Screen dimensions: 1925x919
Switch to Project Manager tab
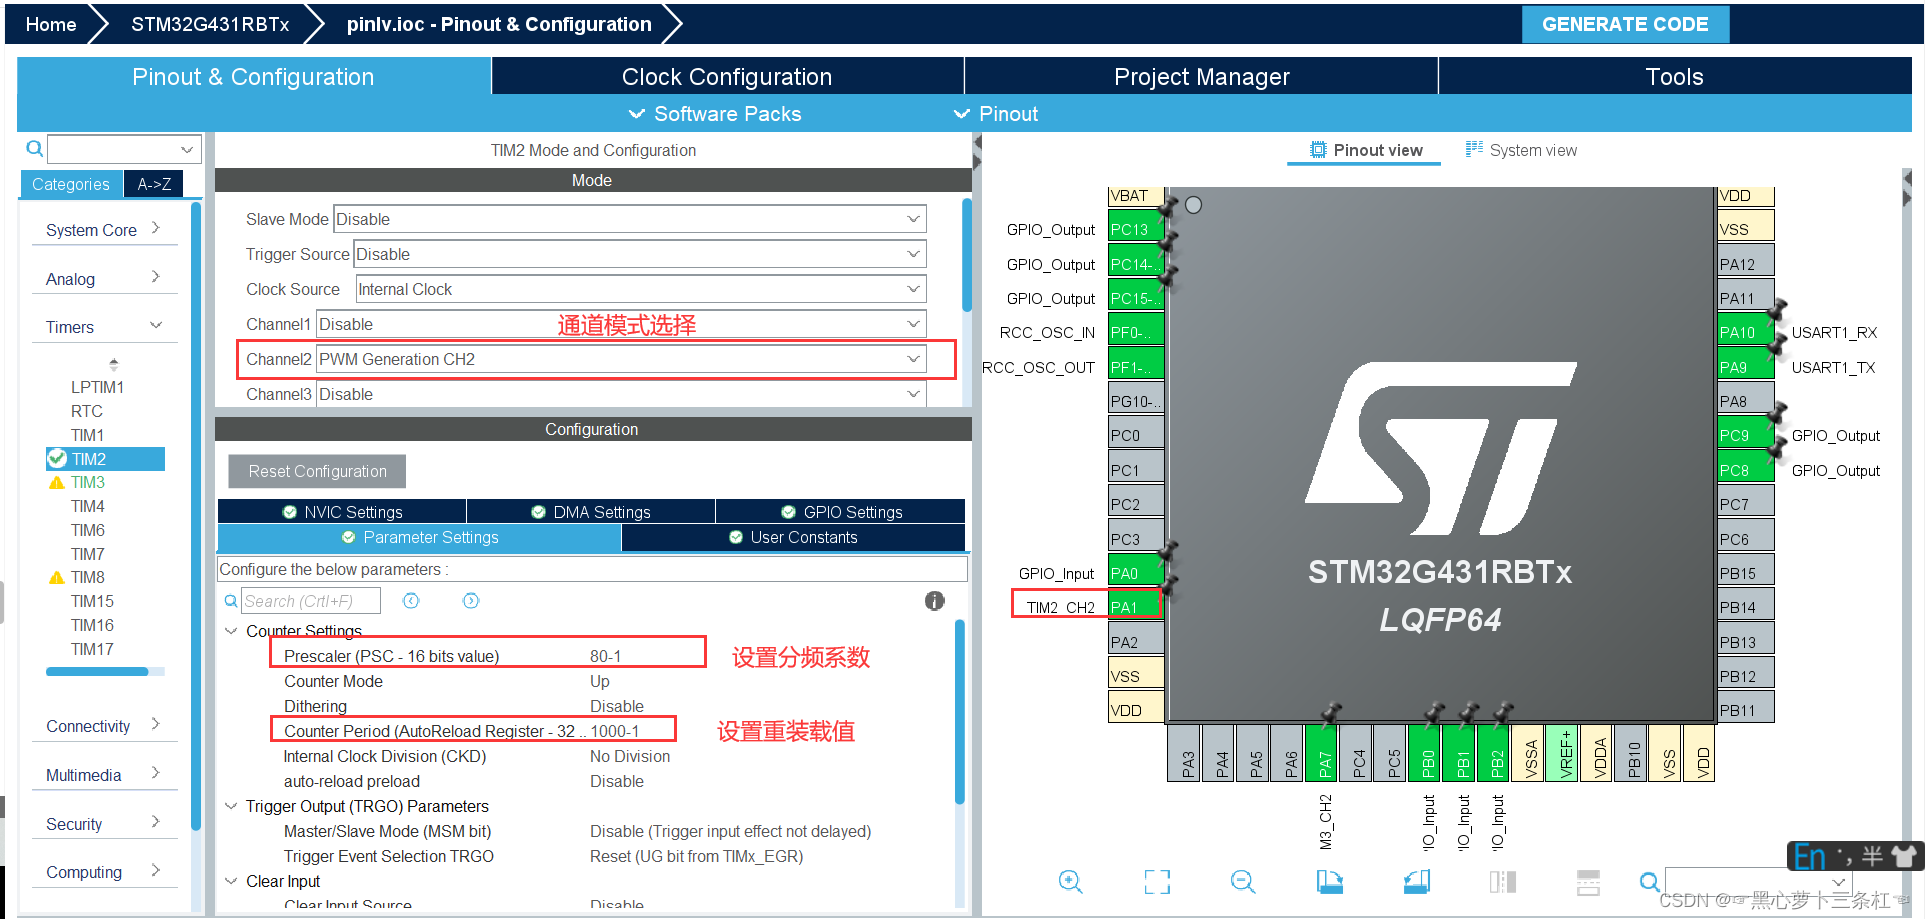1201,77
